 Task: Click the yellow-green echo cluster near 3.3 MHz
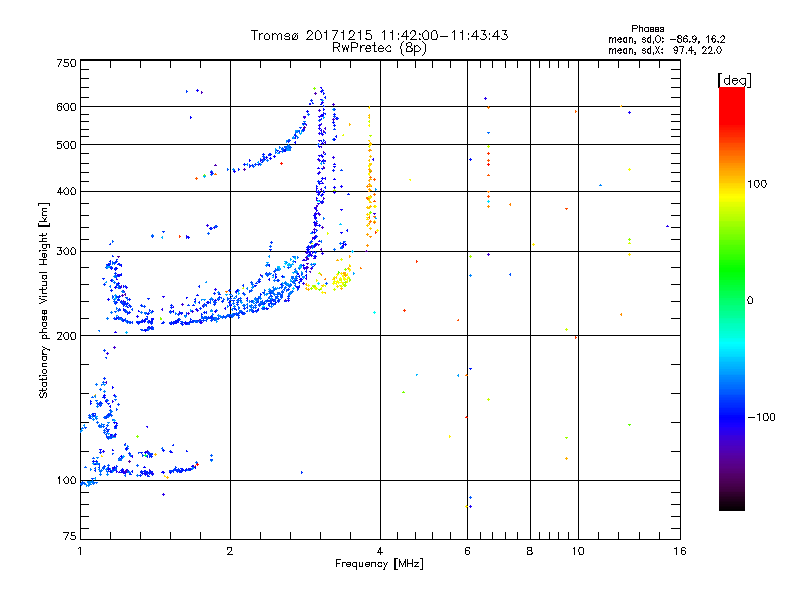tap(341, 280)
